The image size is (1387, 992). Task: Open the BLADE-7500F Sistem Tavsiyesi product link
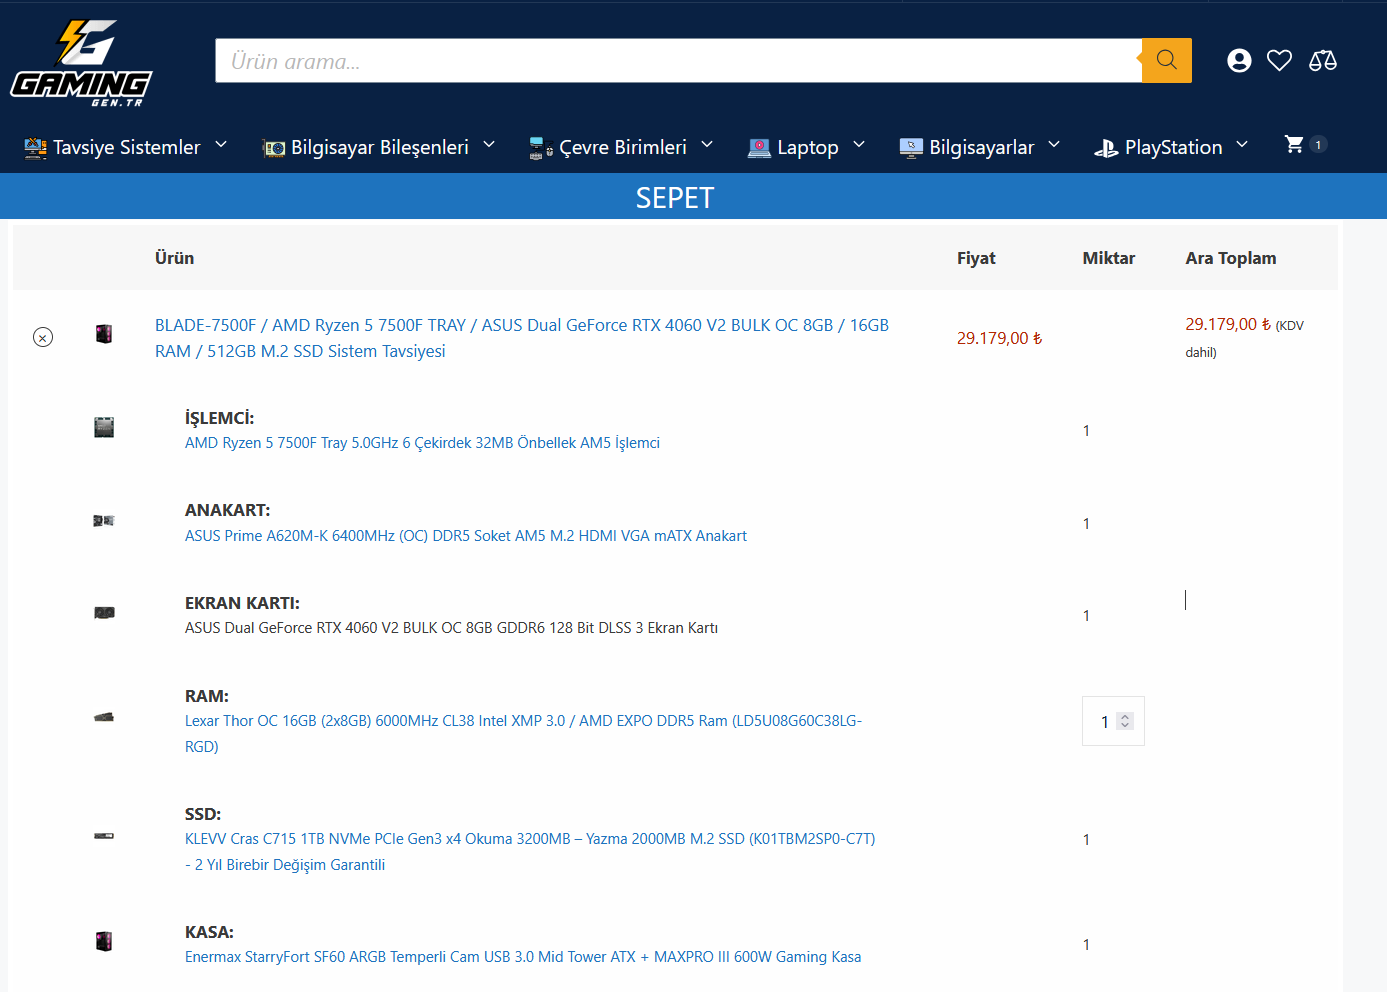pyautogui.click(x=522, y=338)
